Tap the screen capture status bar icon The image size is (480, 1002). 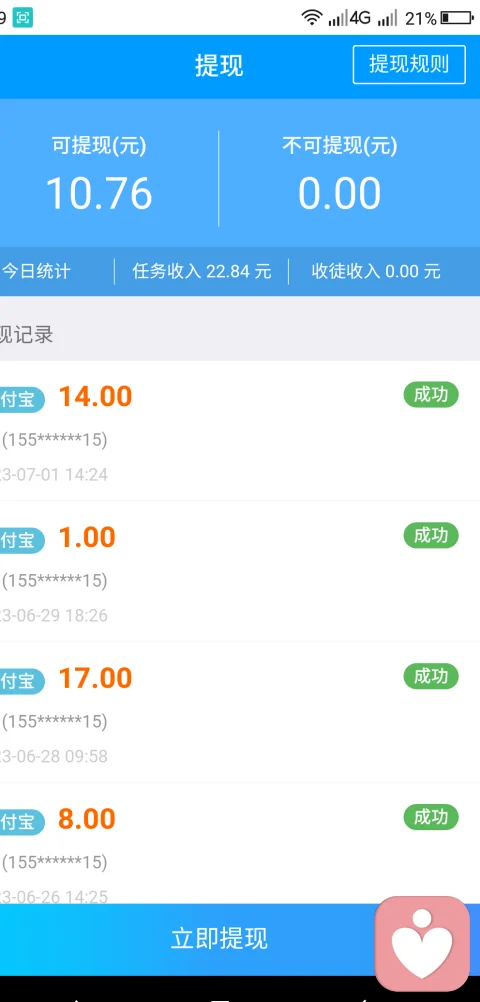pos(23,18)
